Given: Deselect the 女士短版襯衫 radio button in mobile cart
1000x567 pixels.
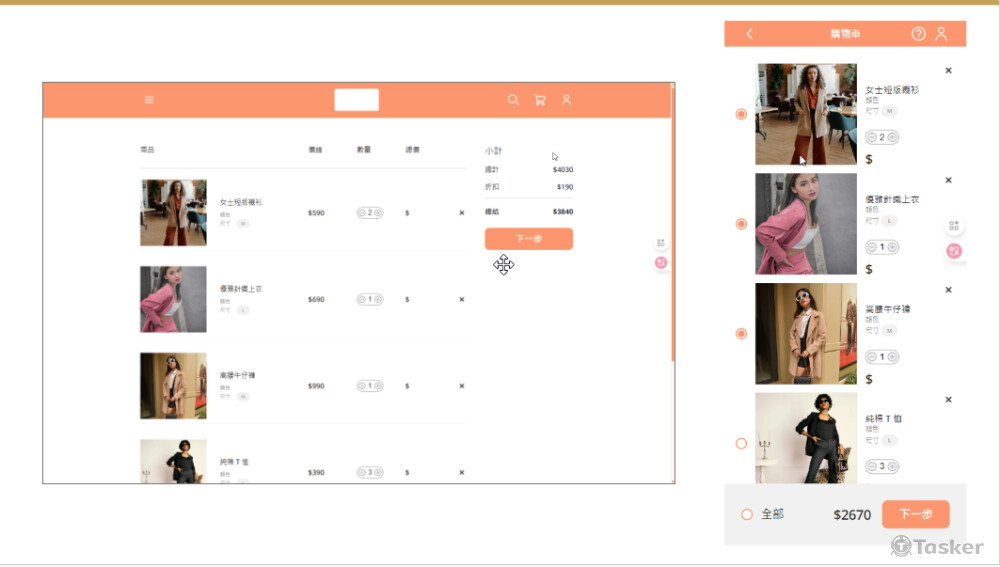Looking at the screenshot, I should [x=741, y=114].
